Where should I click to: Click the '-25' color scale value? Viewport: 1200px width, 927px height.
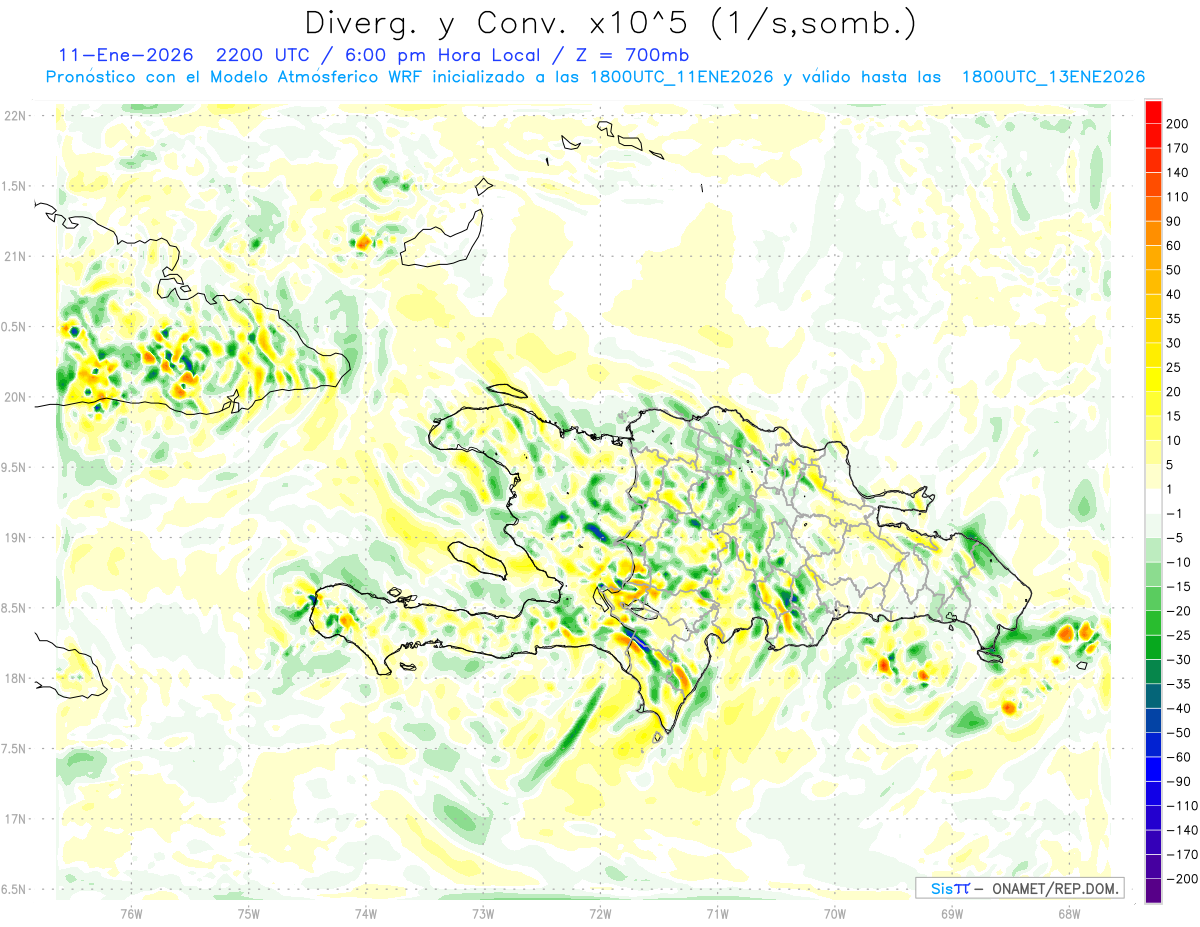[x=1178, y=636]
